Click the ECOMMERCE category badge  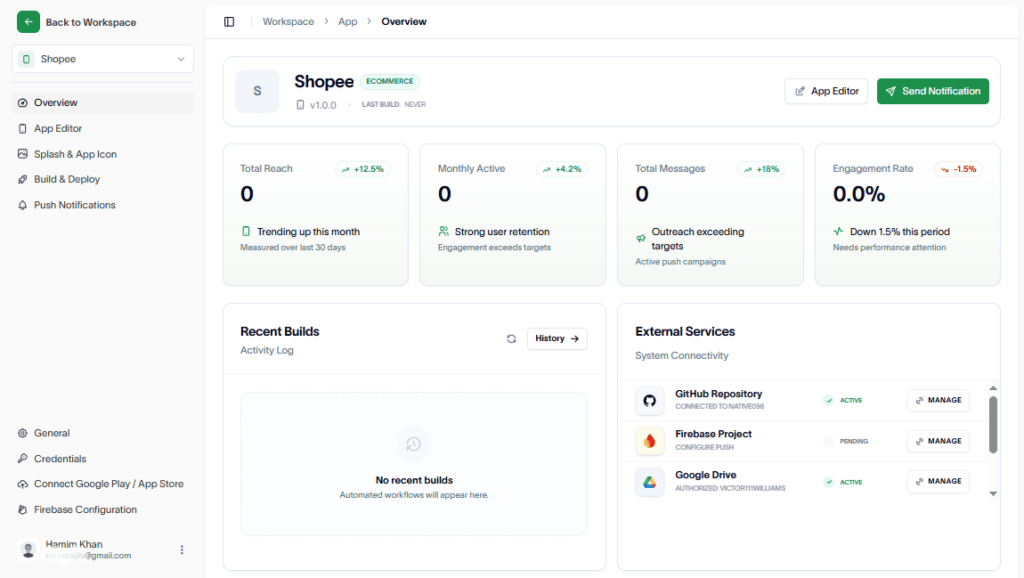click(390, 82)
